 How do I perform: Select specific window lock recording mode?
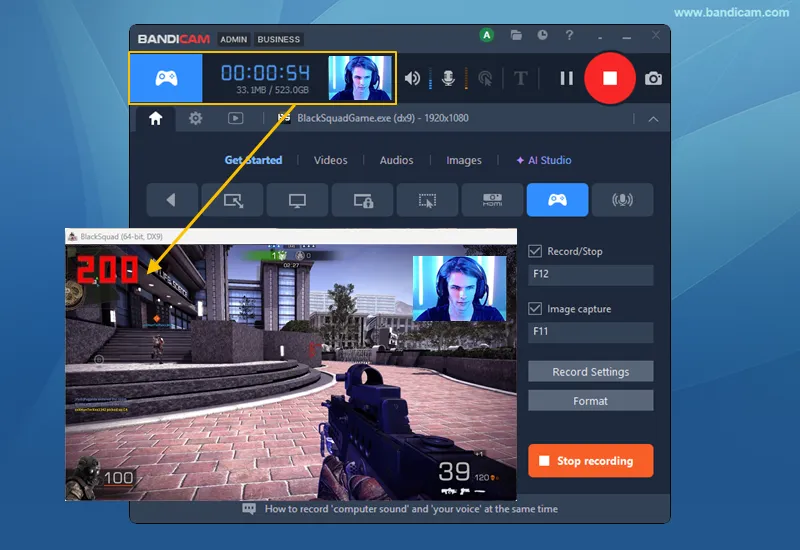pyautogui.click(x=363, y=199)
